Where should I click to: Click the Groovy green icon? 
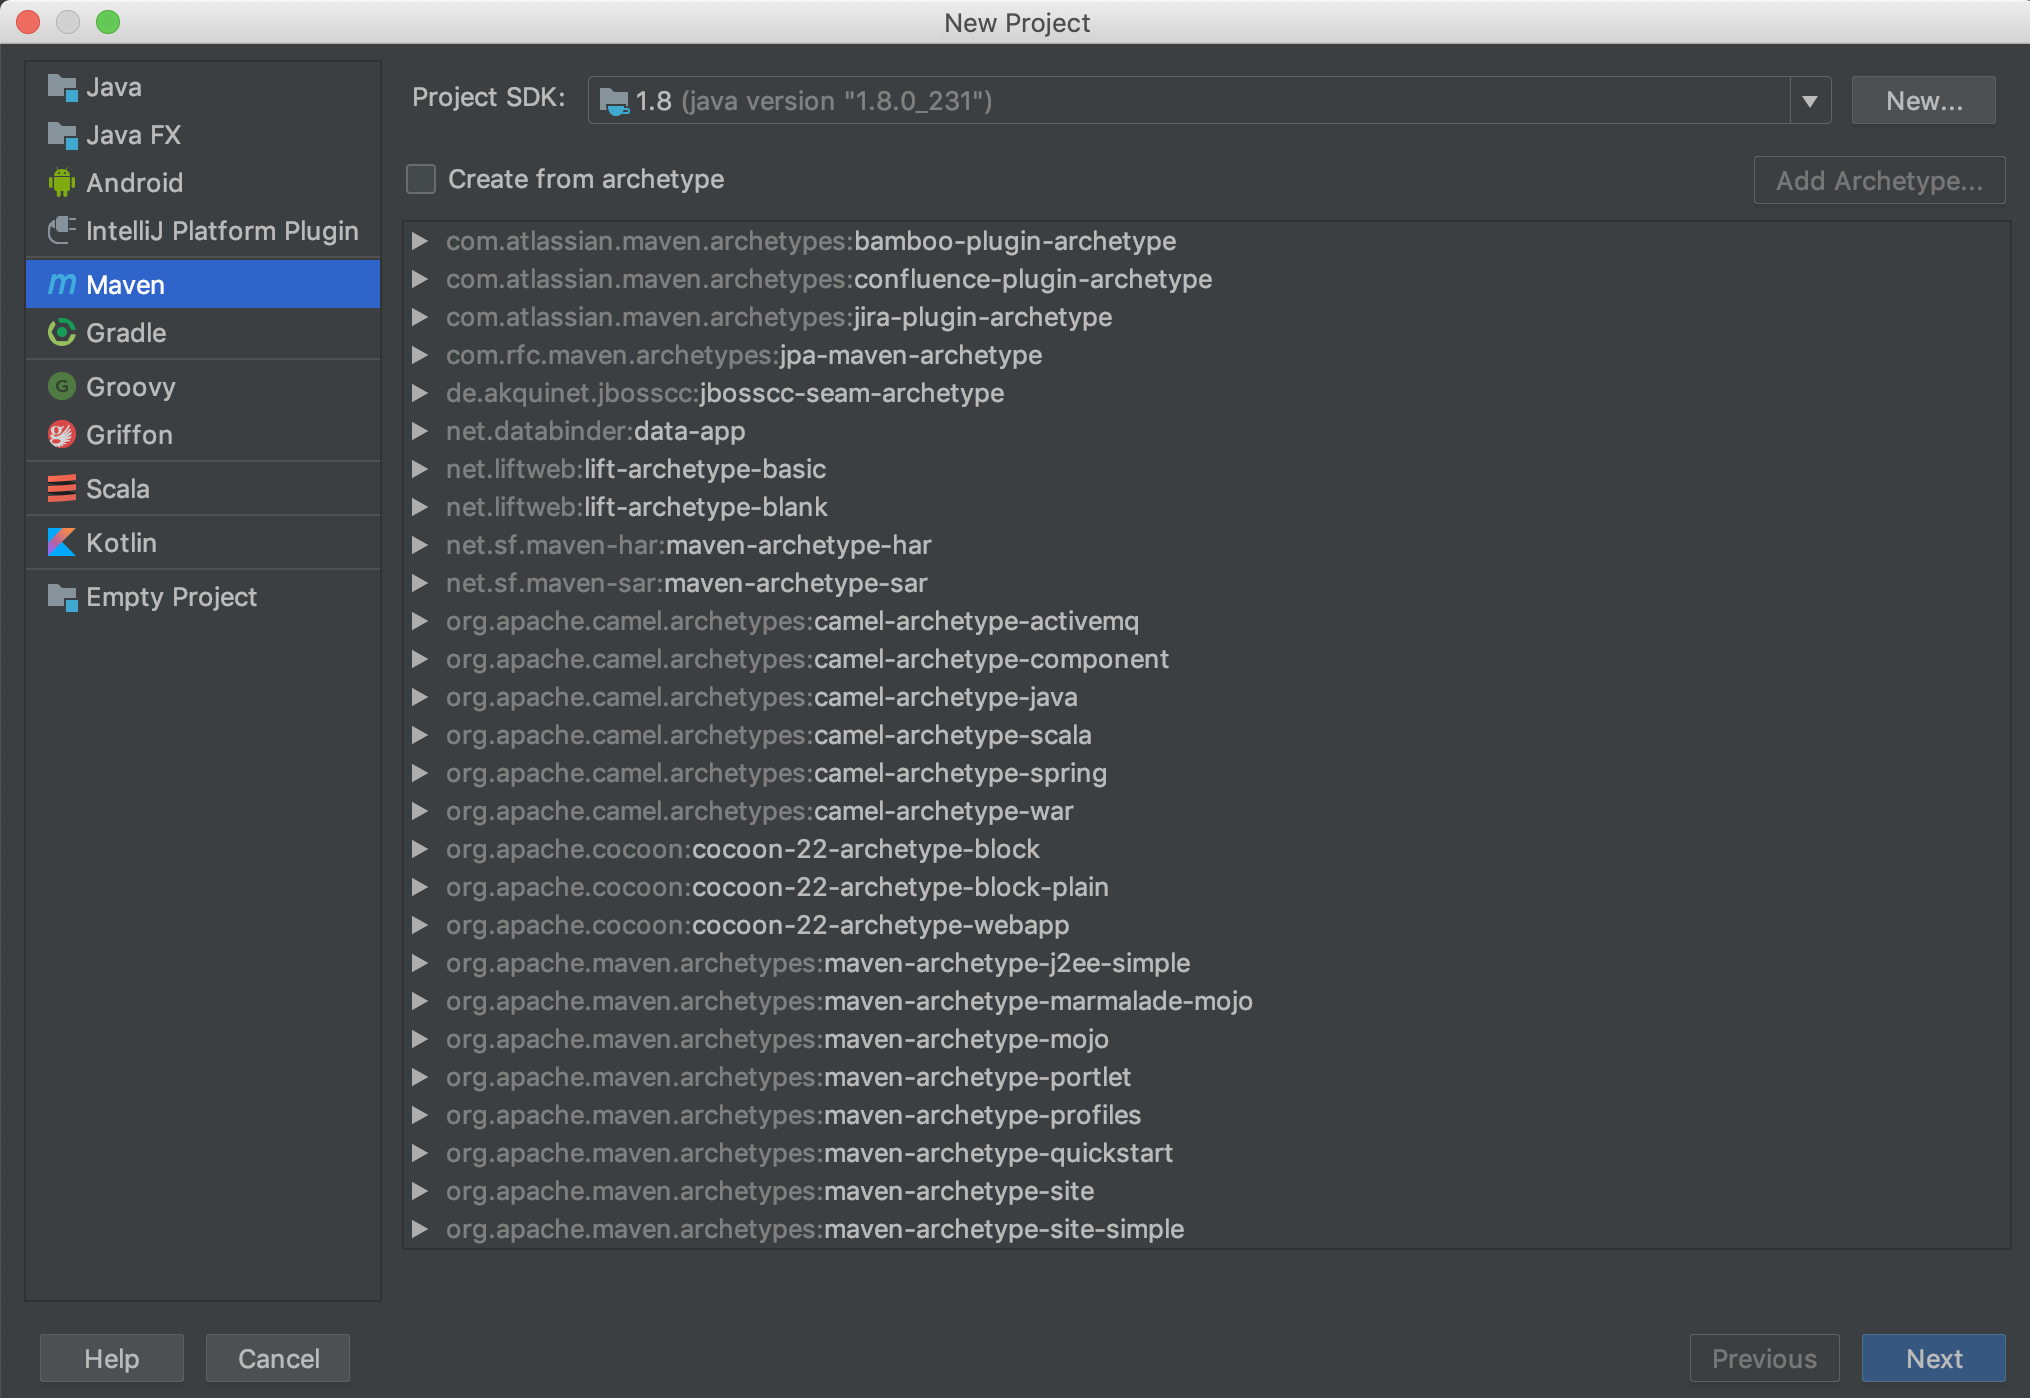click(x=62, y=387)
